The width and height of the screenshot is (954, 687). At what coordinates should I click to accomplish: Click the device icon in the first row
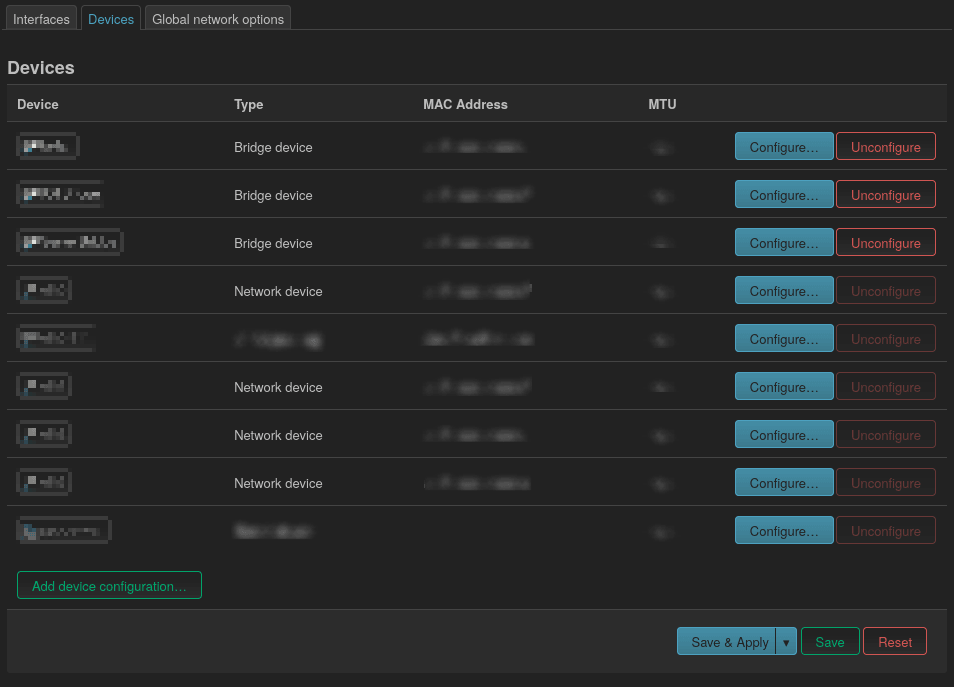47,147
